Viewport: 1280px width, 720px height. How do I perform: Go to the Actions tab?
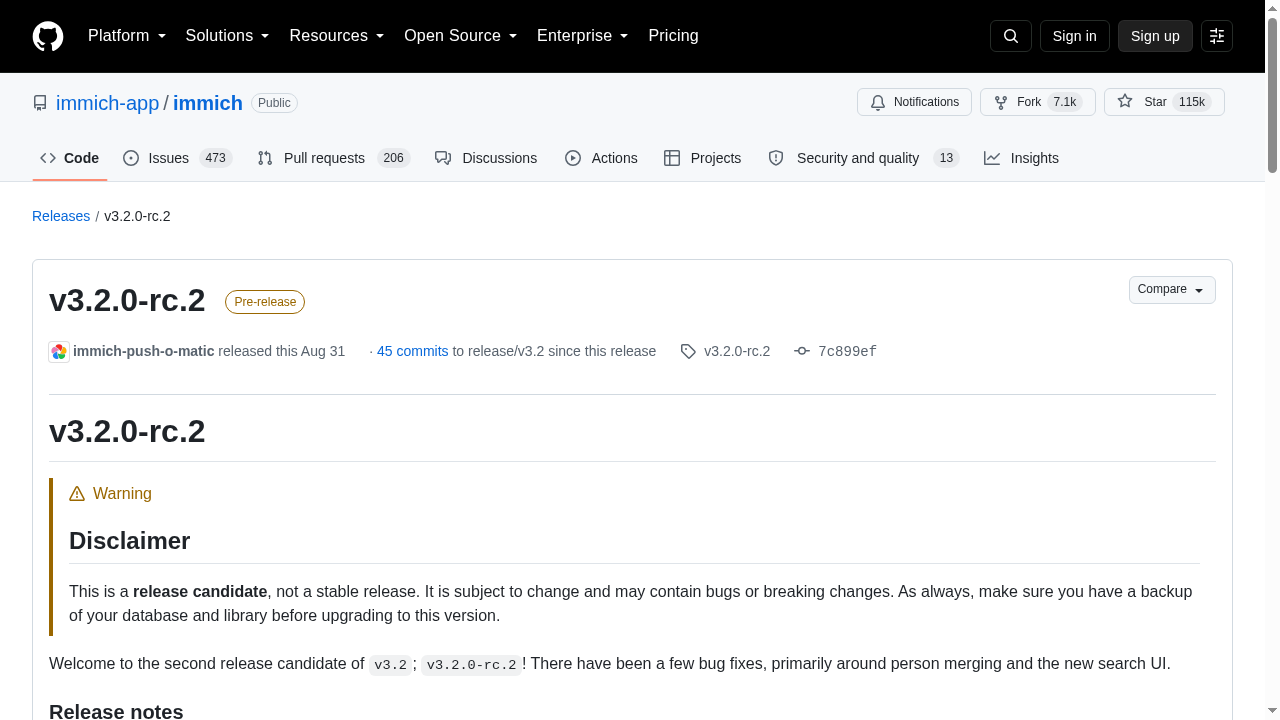tap(601, 158)
